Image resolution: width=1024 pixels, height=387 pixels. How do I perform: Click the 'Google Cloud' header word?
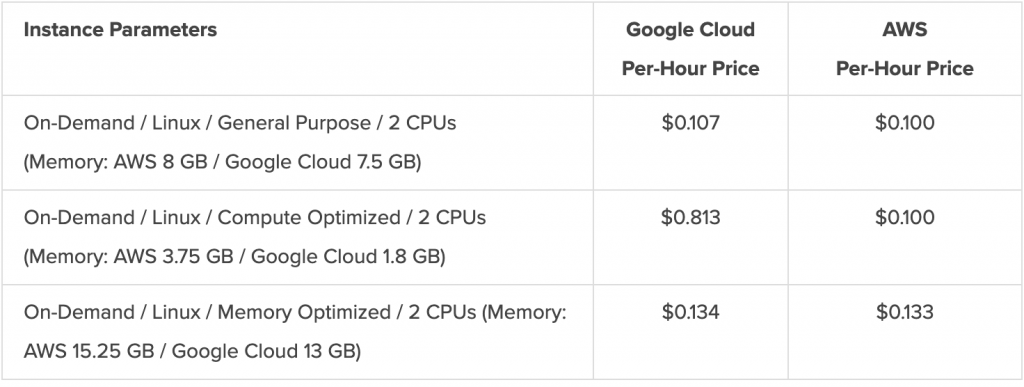point(690,30)
